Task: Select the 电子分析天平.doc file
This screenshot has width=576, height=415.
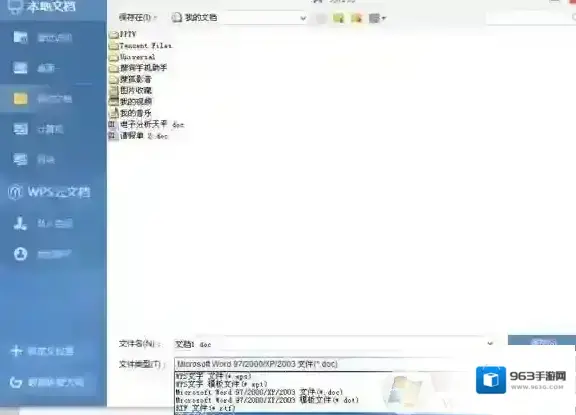Action: [x=146, y=124]
